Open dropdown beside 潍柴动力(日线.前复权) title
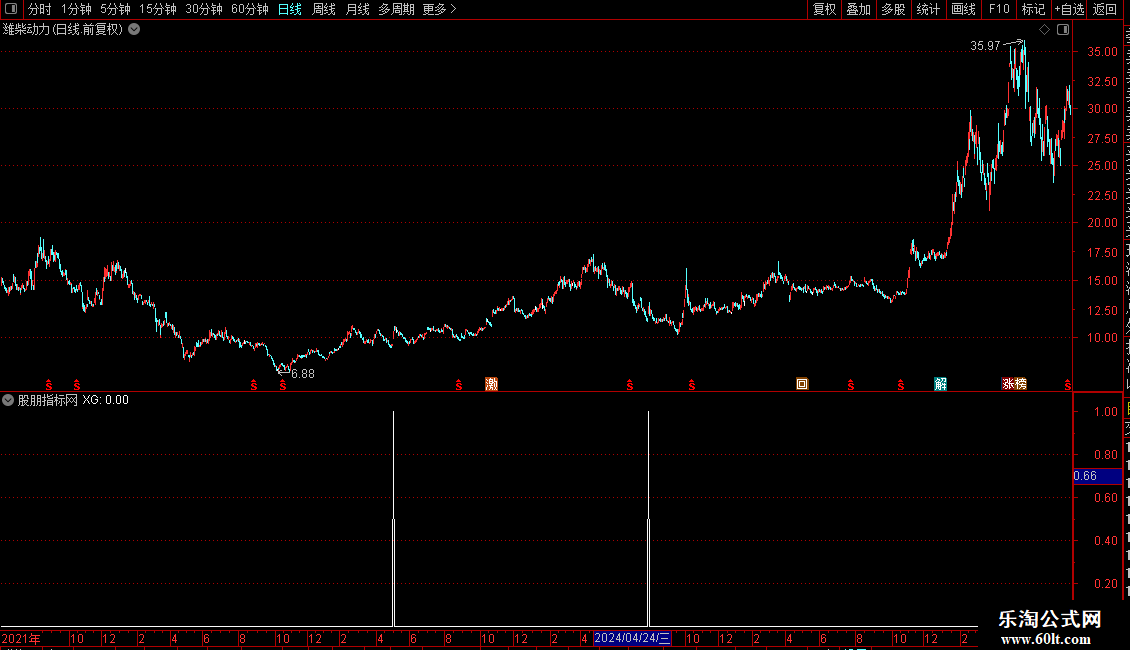The image size is (1130, 650). click(134, 30)
